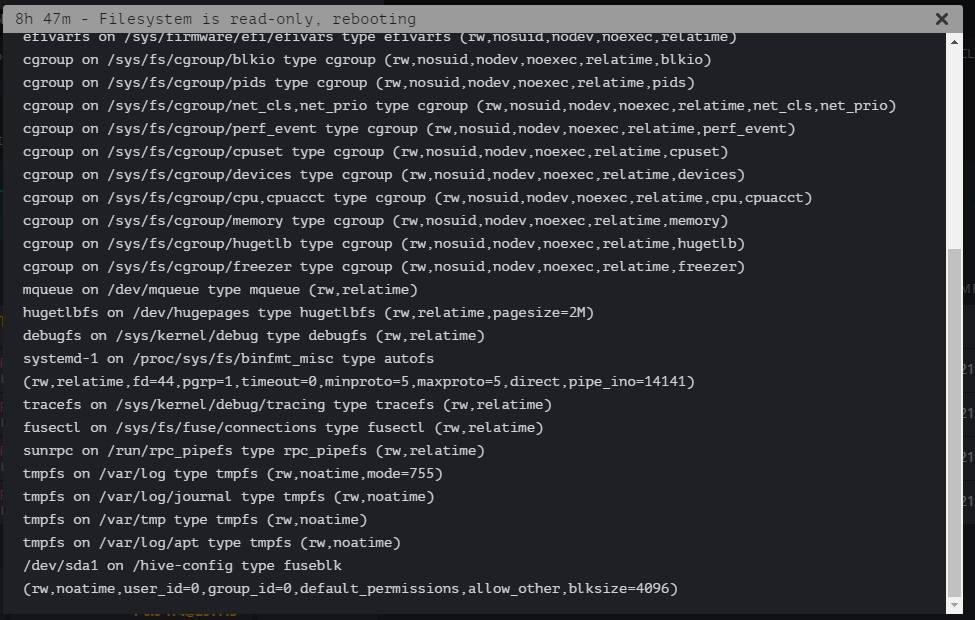The width and height of the screenshot is (975, 620).
Task: Select the tmpfs on /var/tmp line
Action: pyautogui.click(x=194, y=520)
